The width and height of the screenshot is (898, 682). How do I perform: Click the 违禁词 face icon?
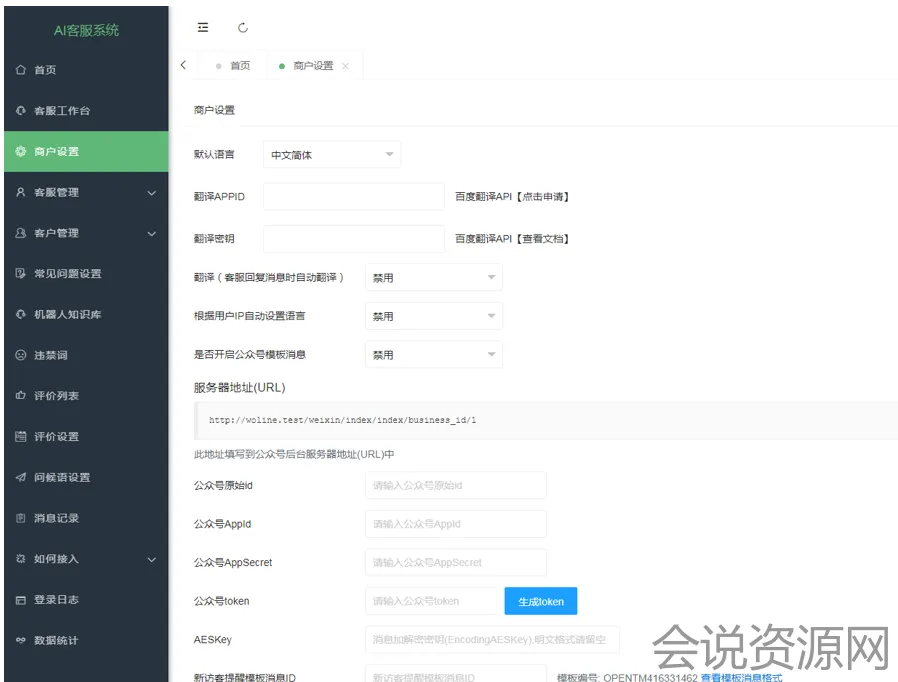[x=20, y=355]
